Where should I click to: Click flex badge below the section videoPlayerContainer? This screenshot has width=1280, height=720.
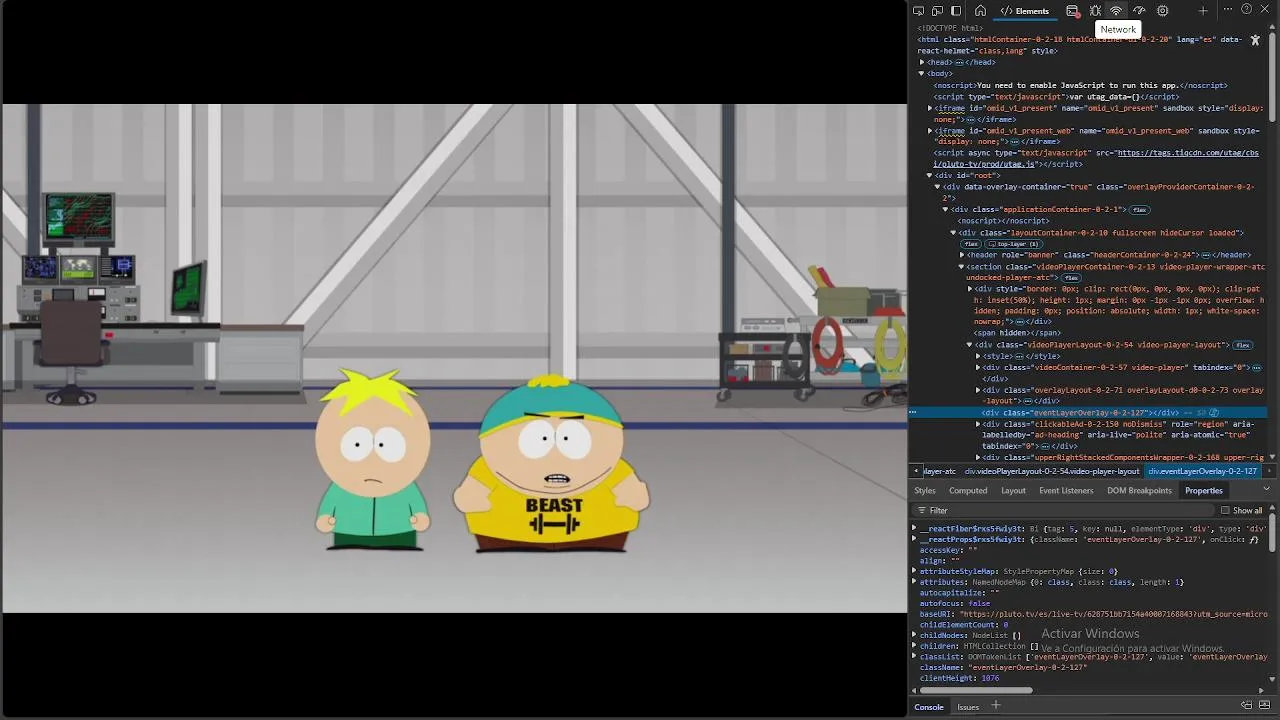(1071, 278)
